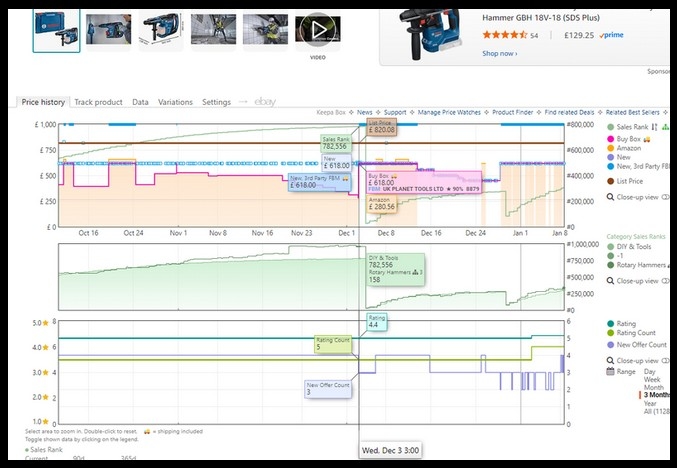This screenshot has height=468, width=677.
Task: Click the Keepa Box link
Action: point(331,112)
